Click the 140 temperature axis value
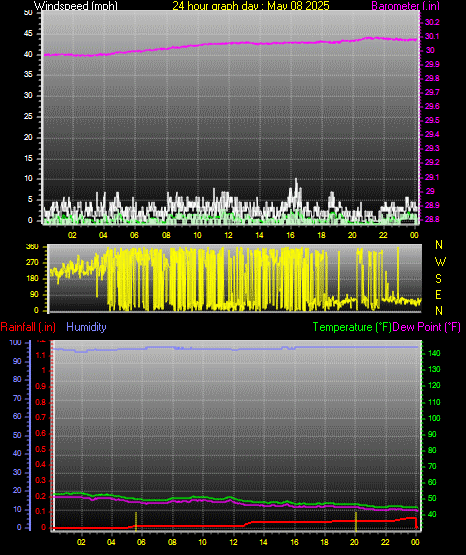This screenshot has height=555, width=466. (434, 353)
